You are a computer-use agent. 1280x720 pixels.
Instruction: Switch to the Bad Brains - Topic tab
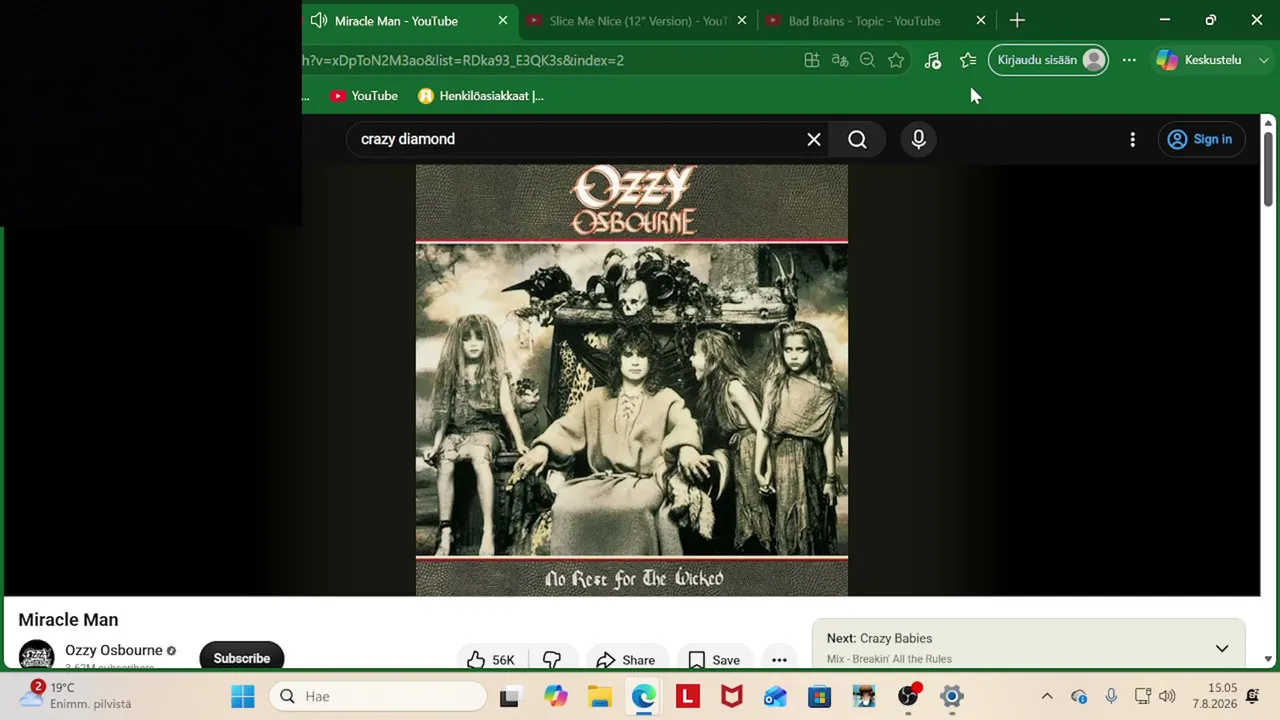click(x=864, y=21)
